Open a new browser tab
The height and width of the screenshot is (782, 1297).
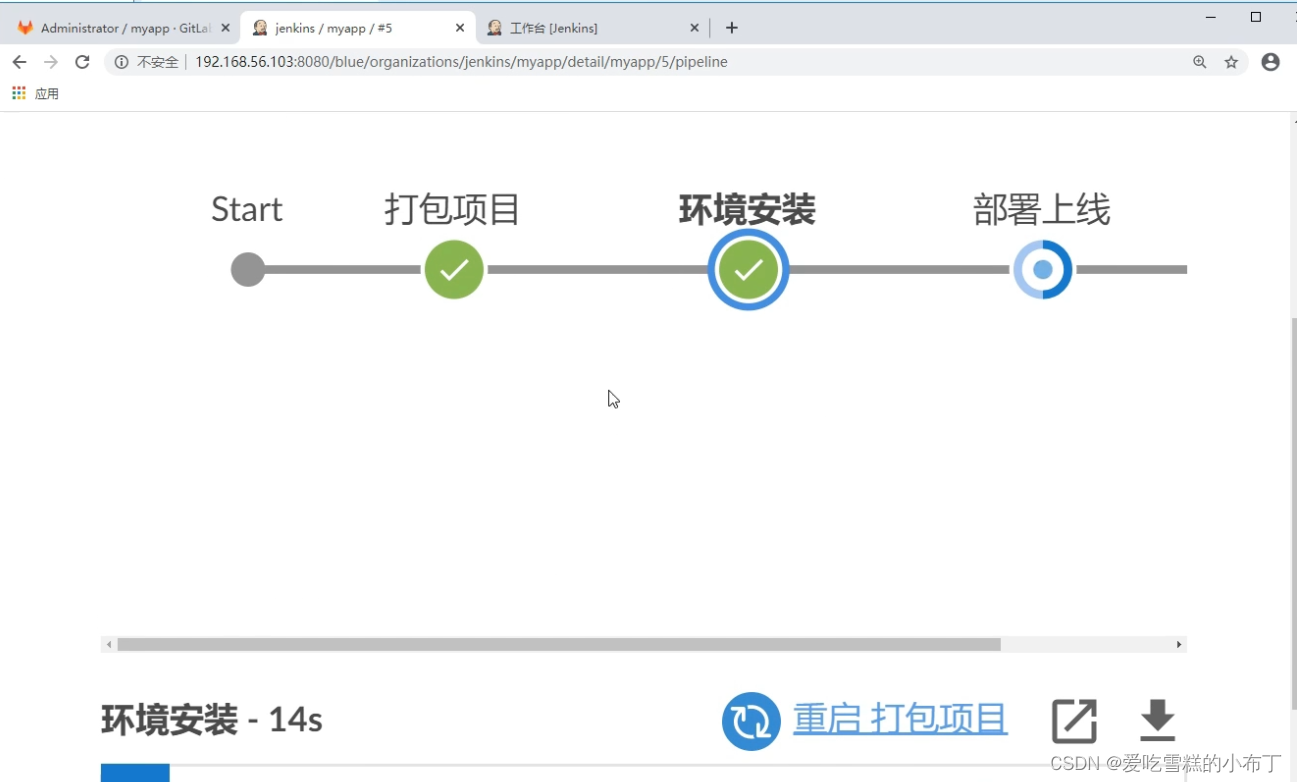pyautogui.click(x=732, y=28)
